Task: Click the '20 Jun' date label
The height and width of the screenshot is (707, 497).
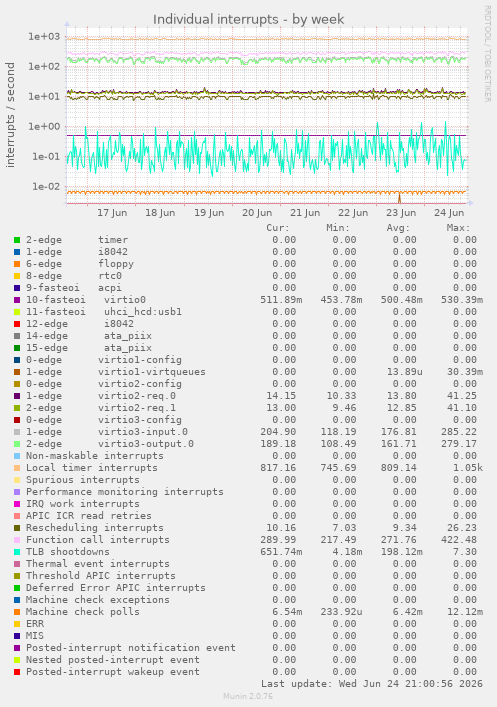Action: coord(257,213)
